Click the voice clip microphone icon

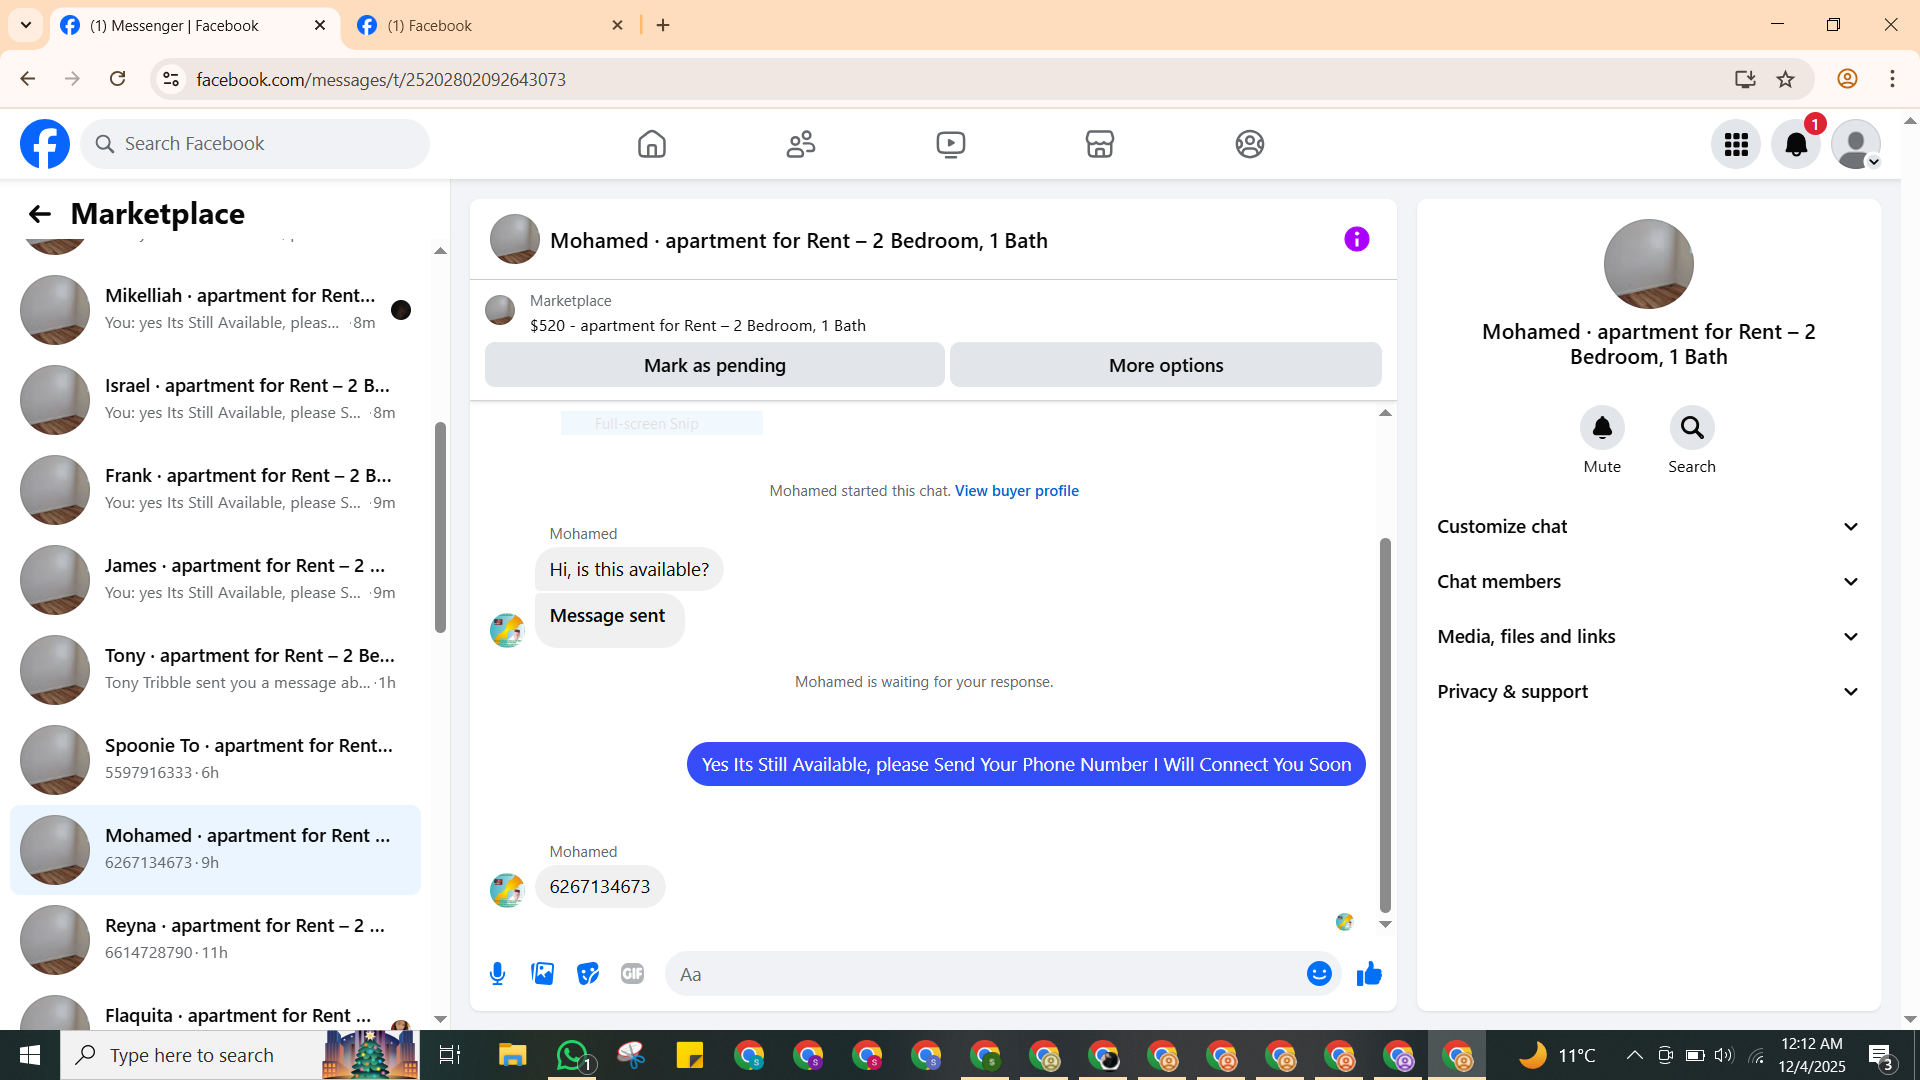coord(497,974)
